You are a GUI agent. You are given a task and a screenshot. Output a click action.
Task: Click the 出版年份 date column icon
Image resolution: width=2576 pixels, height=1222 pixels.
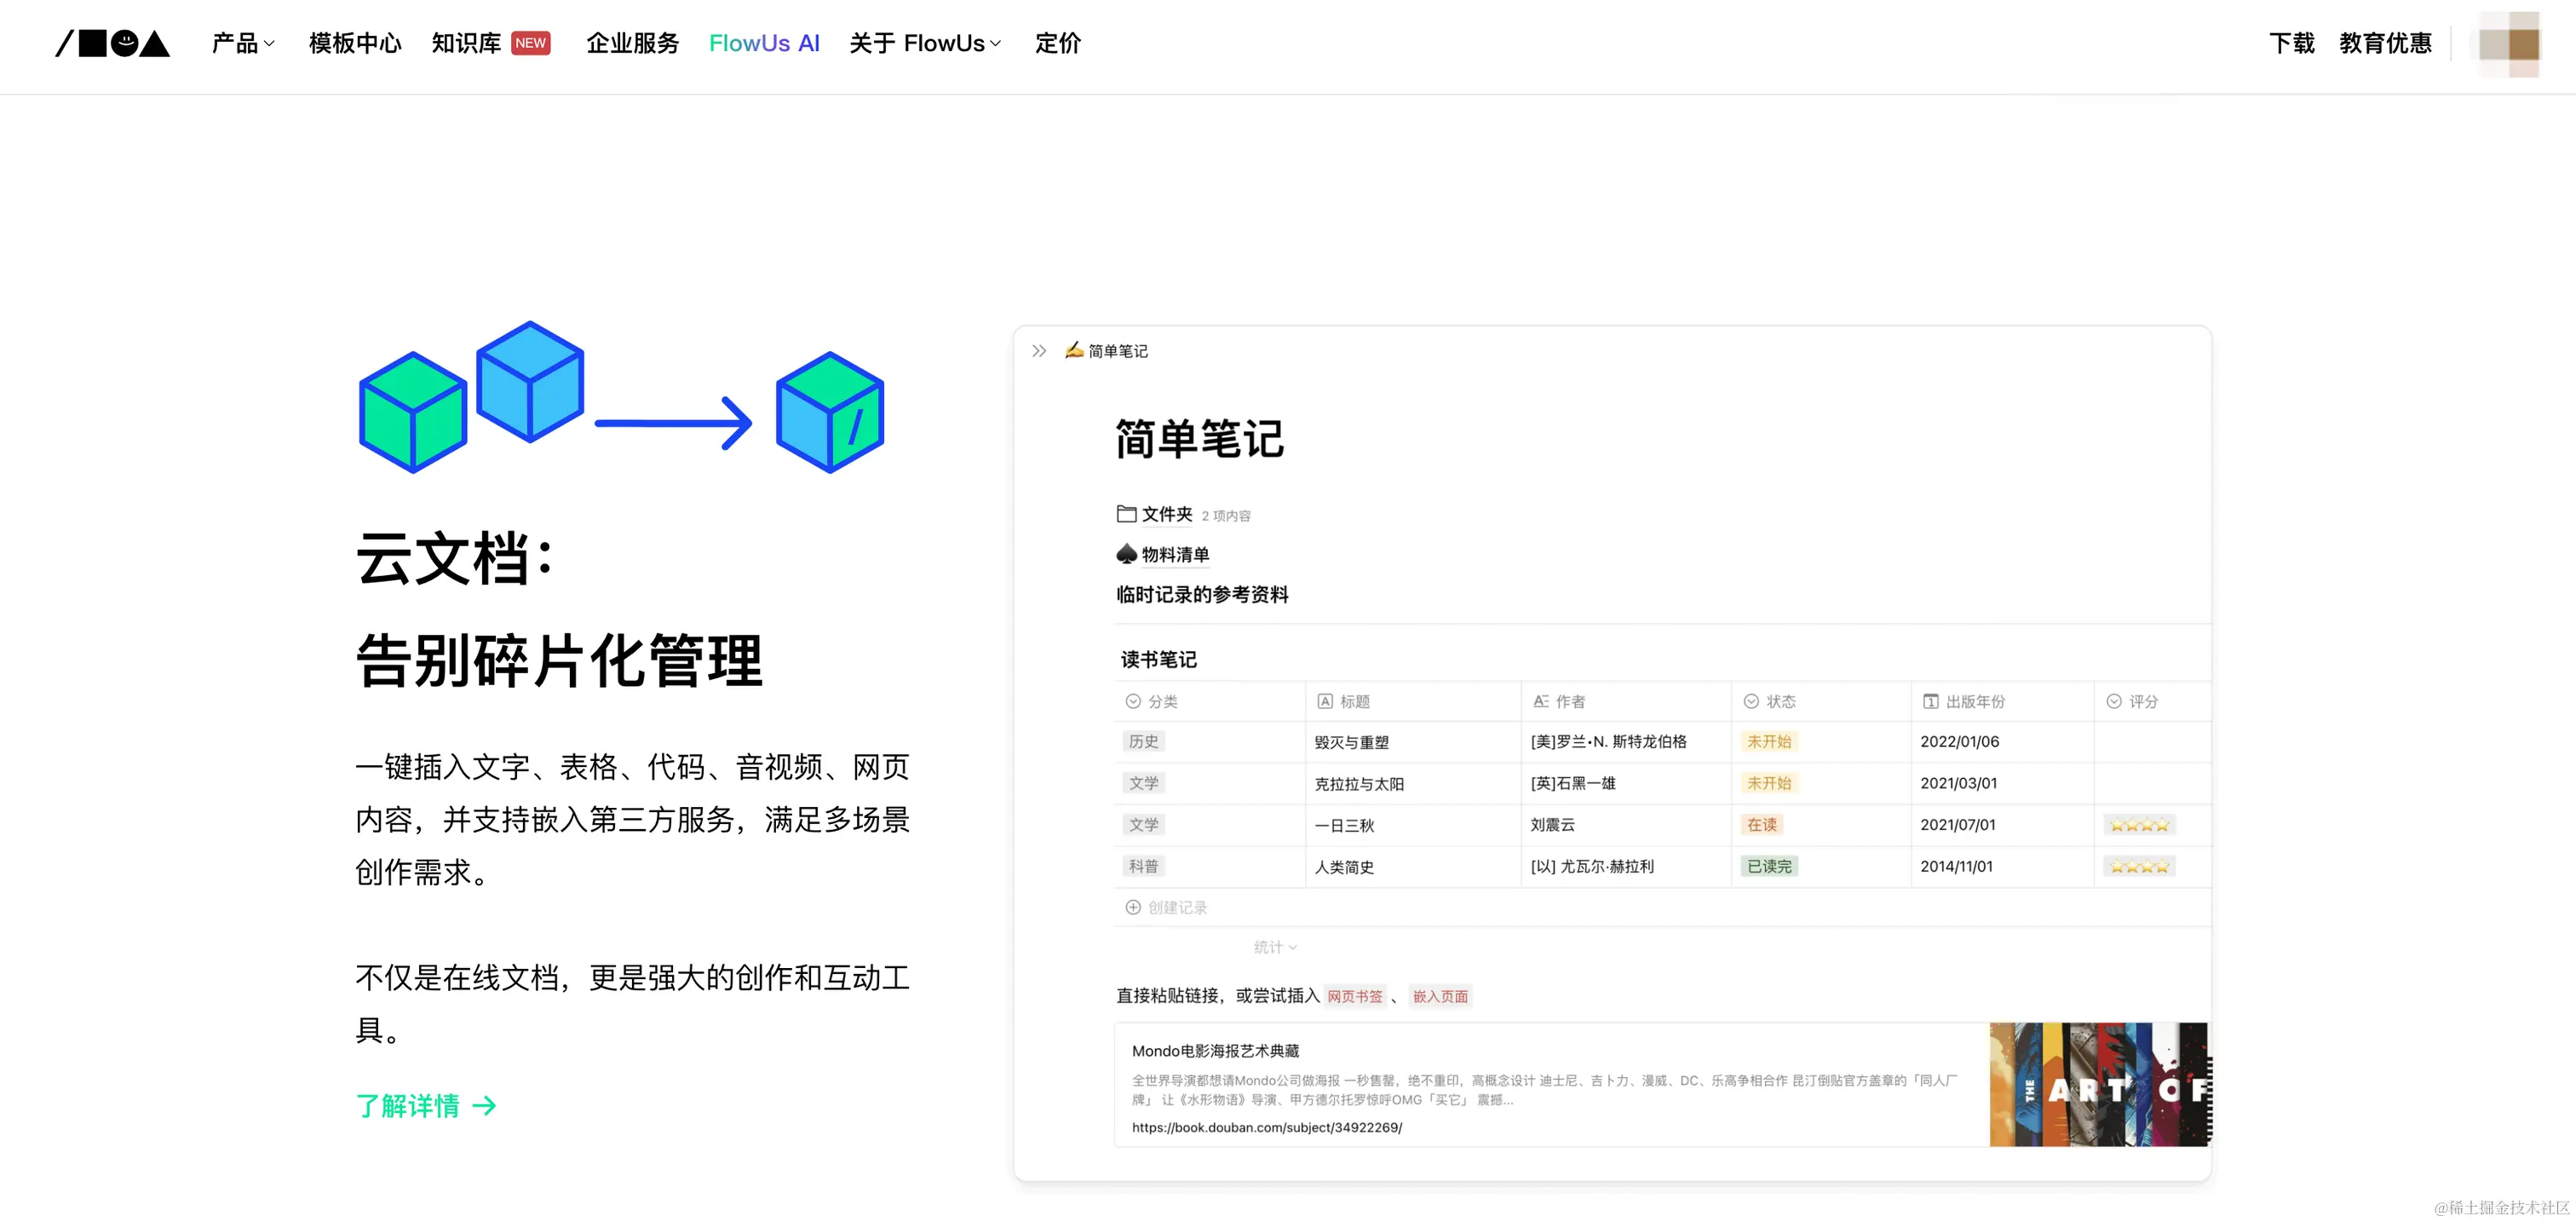(x=1930, y=701)
